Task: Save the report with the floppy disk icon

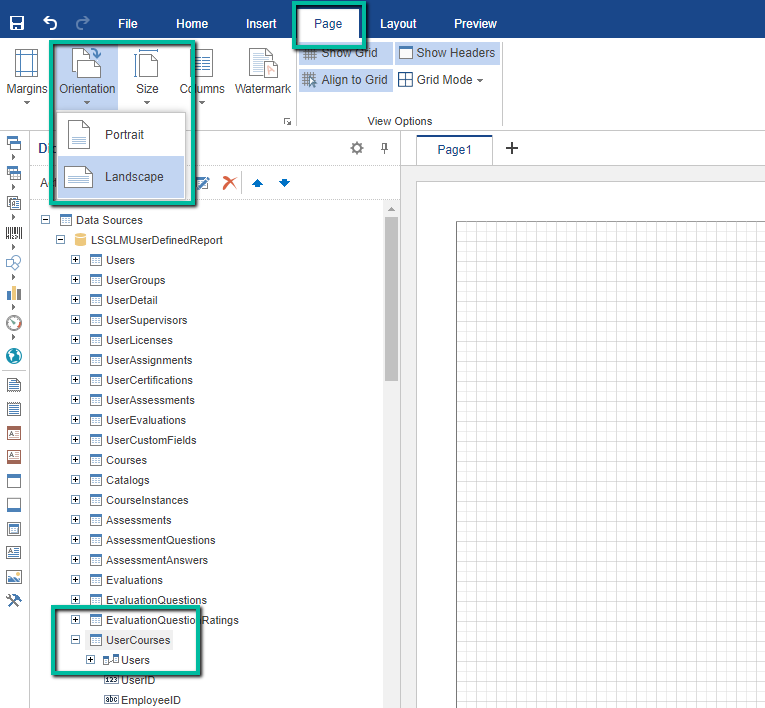Action: pyautogui.click(x=17, y=23)
